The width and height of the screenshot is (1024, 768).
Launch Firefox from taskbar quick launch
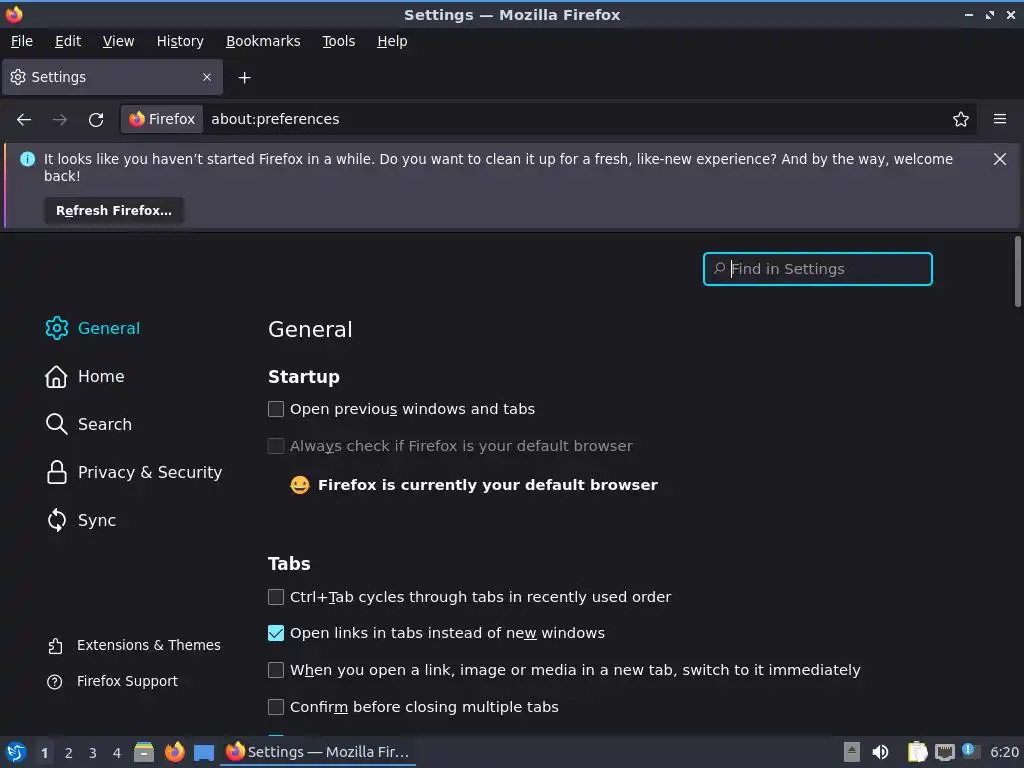pyautogui.click(x=174, y=752)
